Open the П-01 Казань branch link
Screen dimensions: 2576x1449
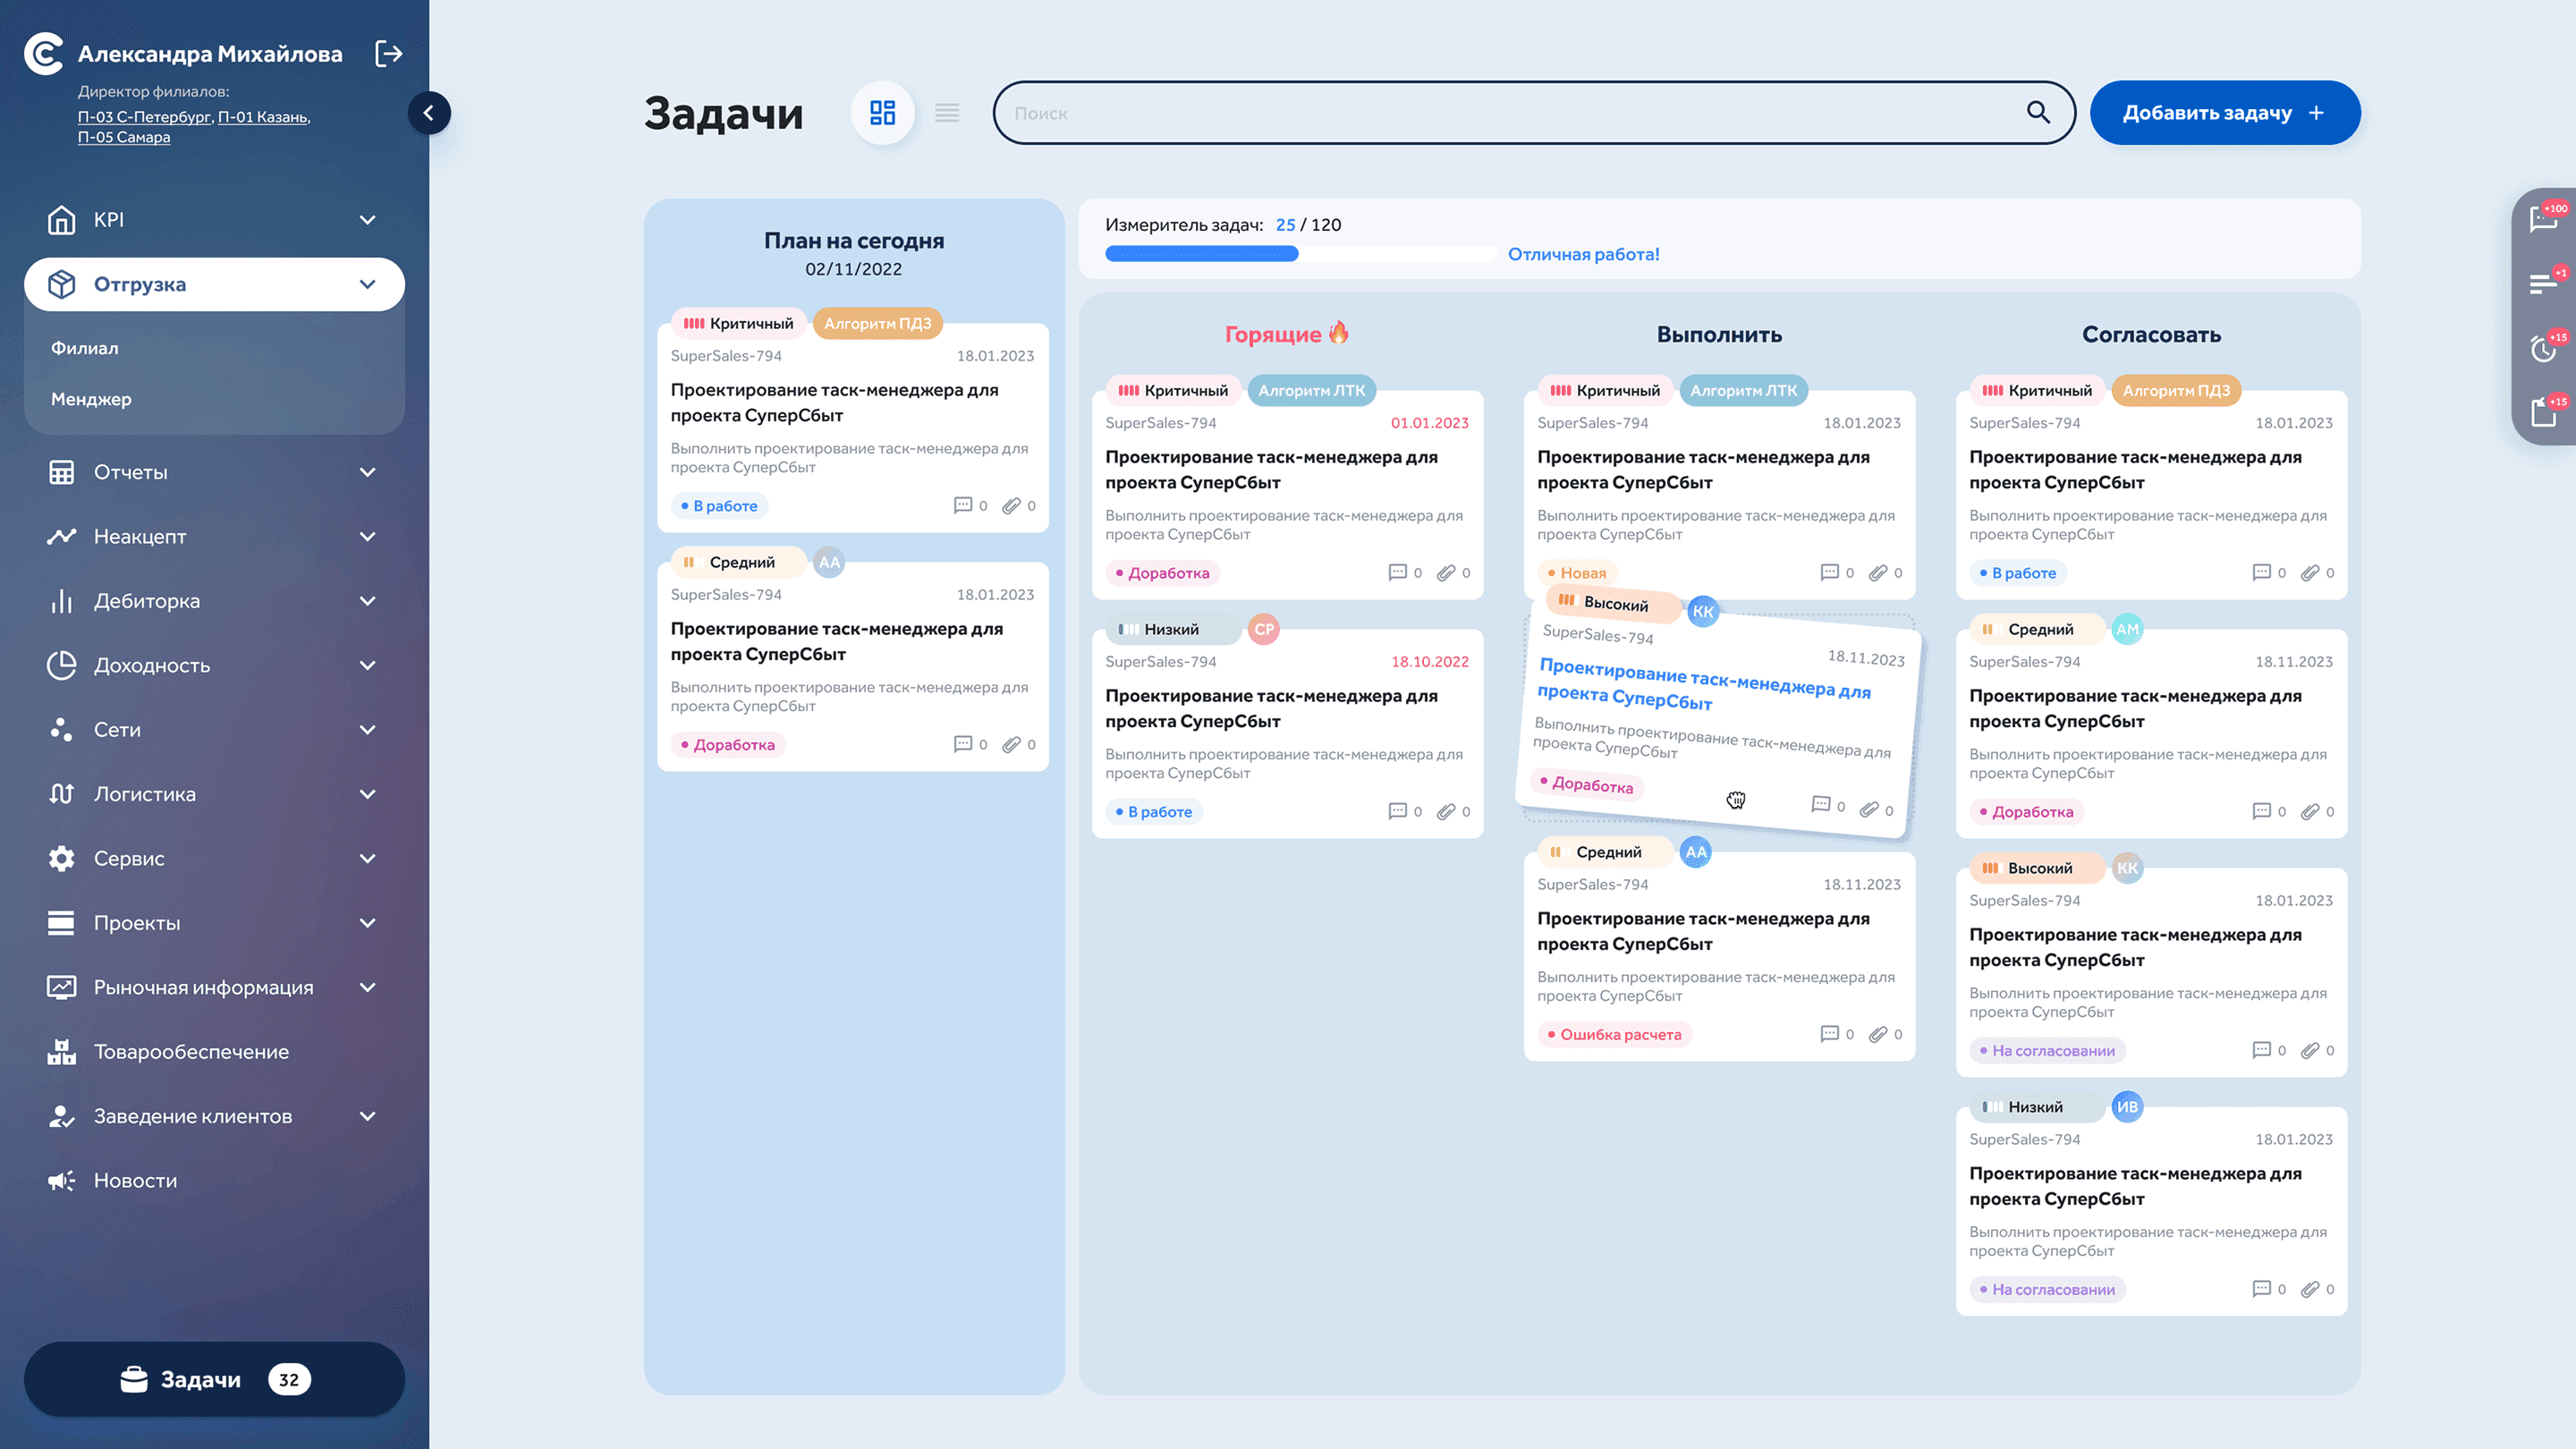pos(263,117)
